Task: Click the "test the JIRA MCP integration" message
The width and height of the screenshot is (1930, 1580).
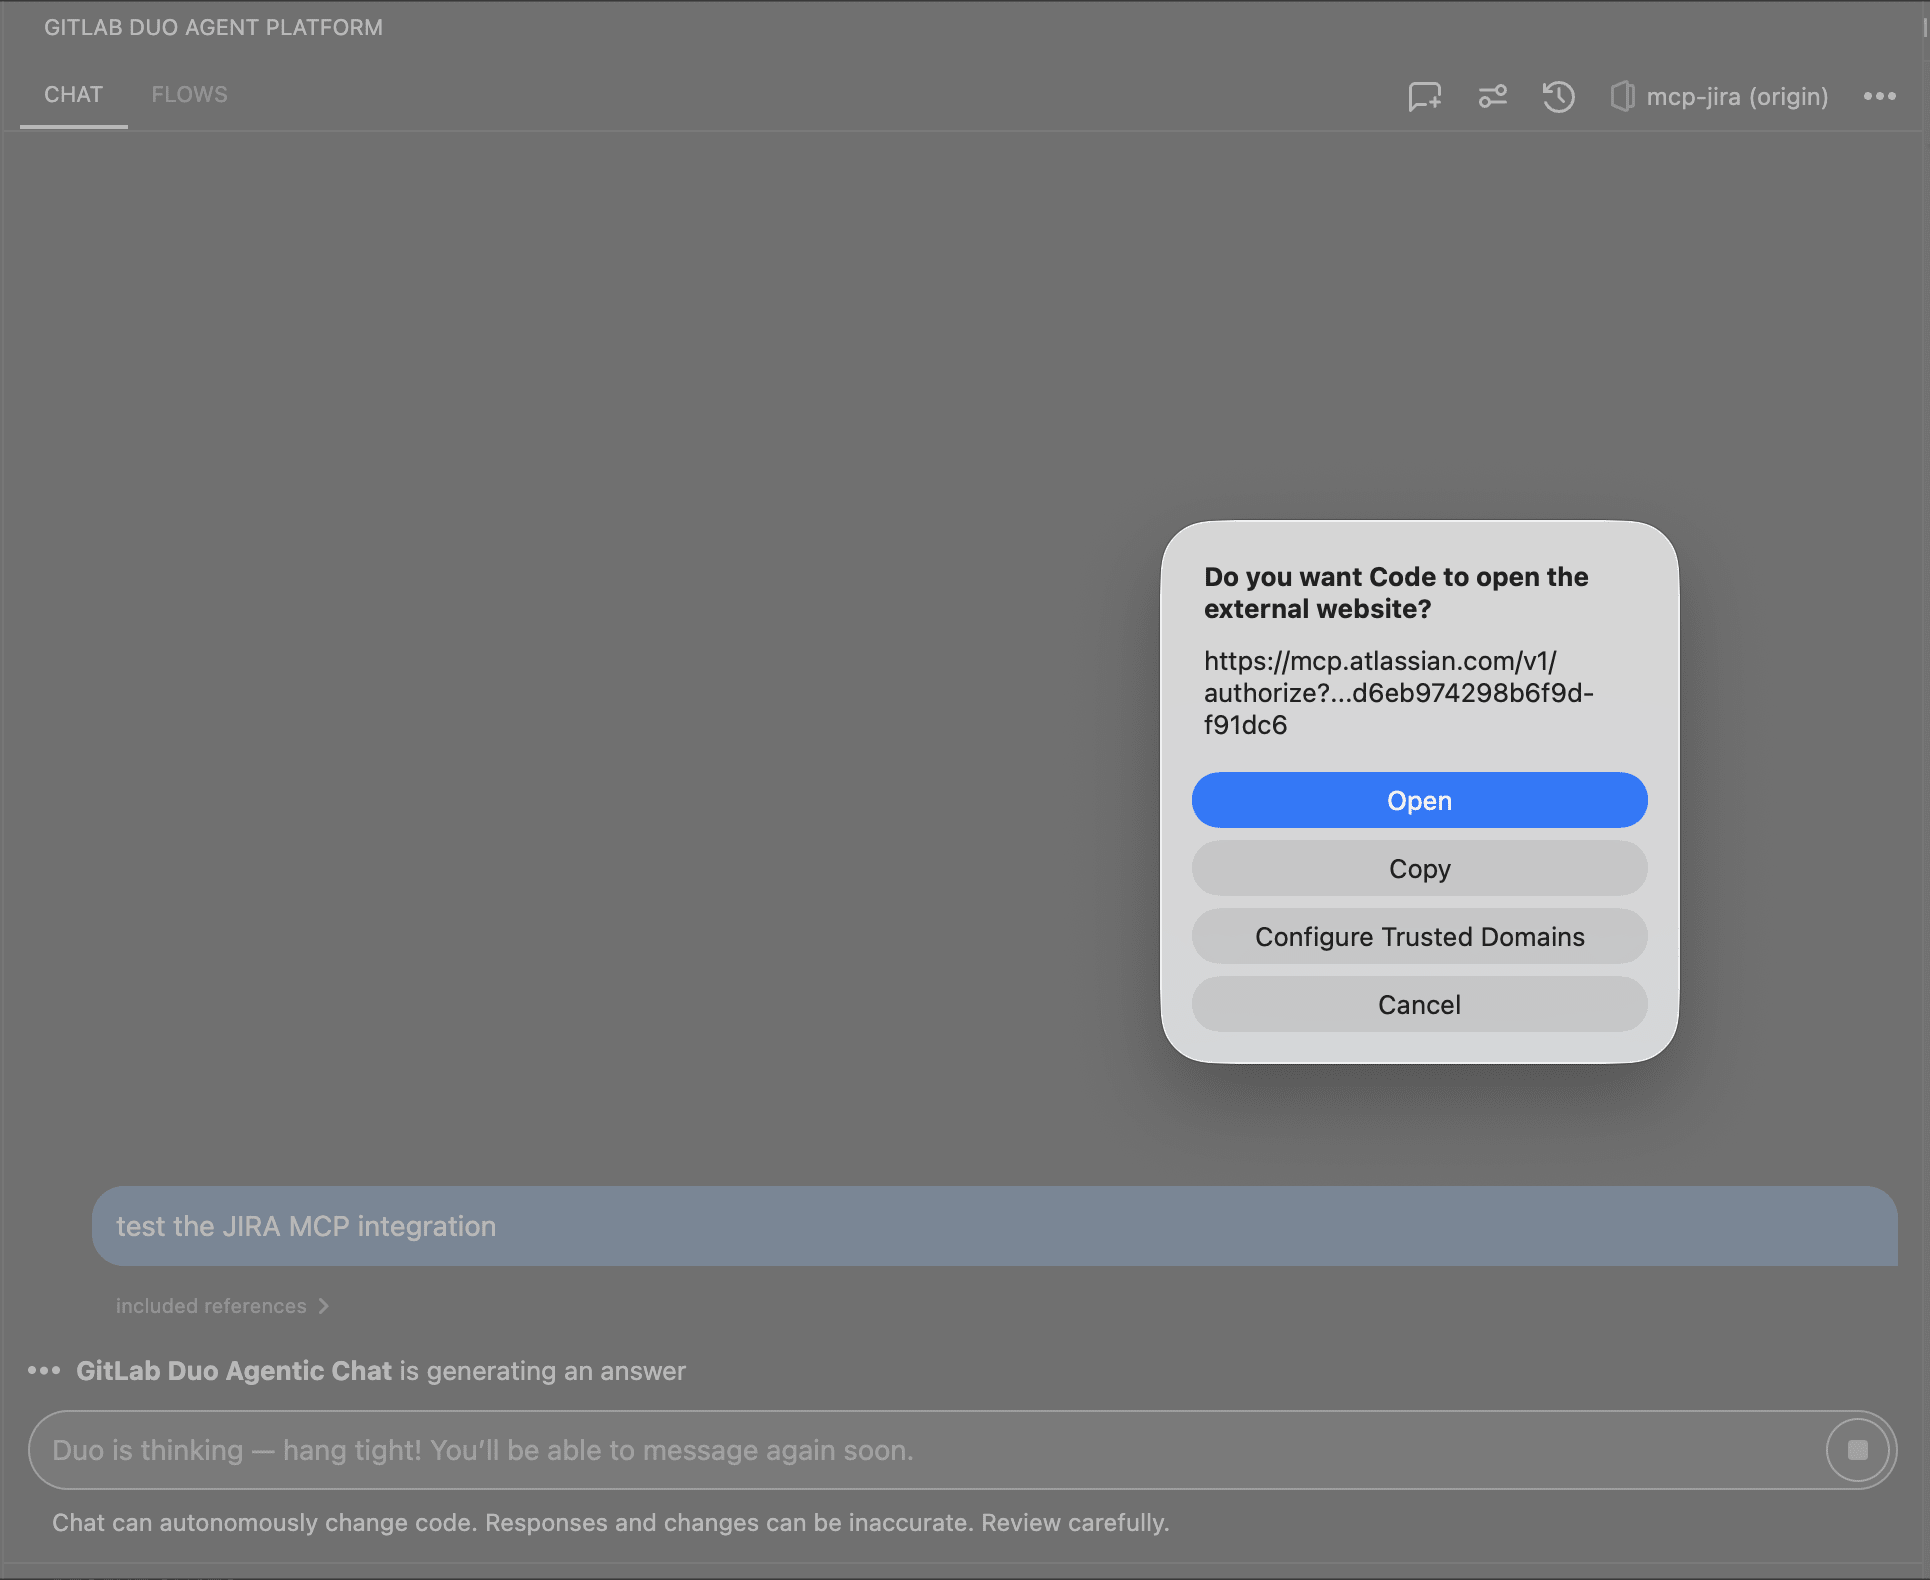Action: 995,1226
